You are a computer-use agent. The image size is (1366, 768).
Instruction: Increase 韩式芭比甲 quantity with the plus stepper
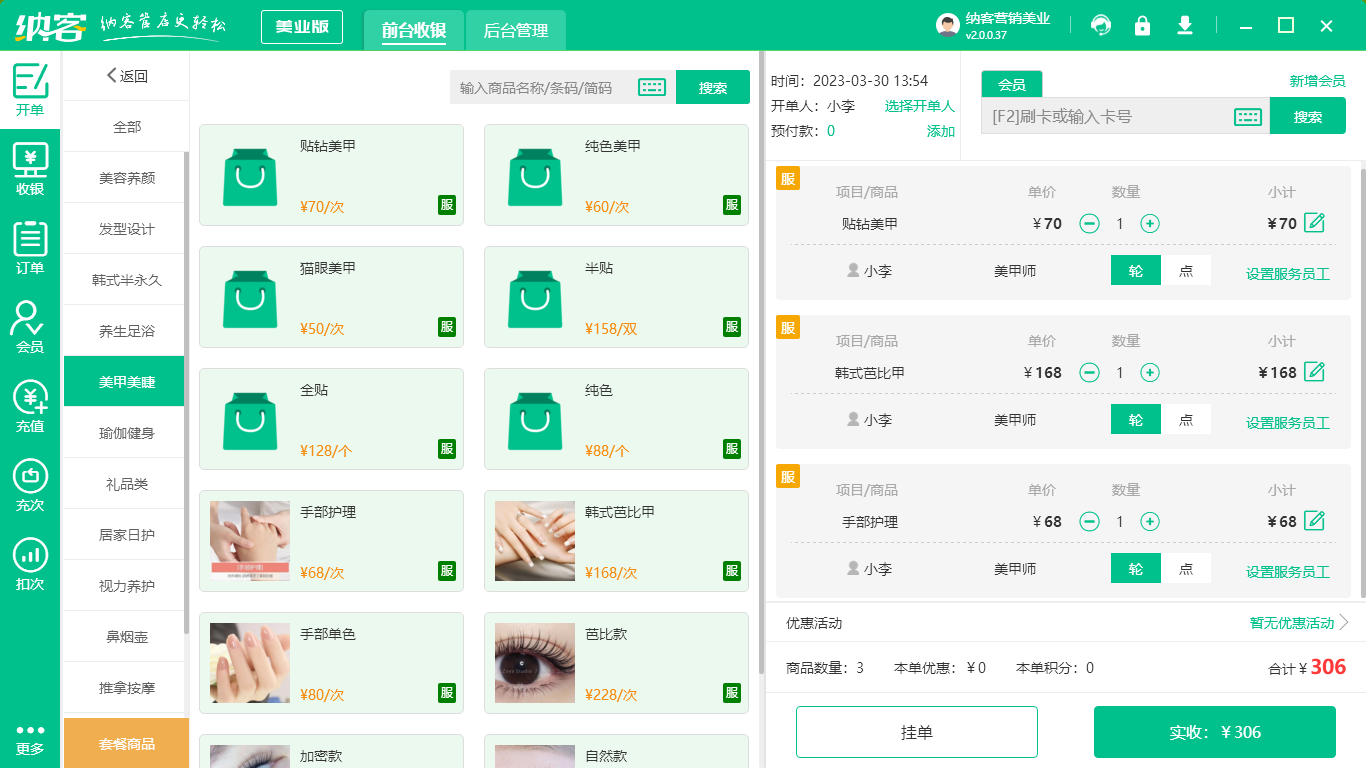point(1150,373)
